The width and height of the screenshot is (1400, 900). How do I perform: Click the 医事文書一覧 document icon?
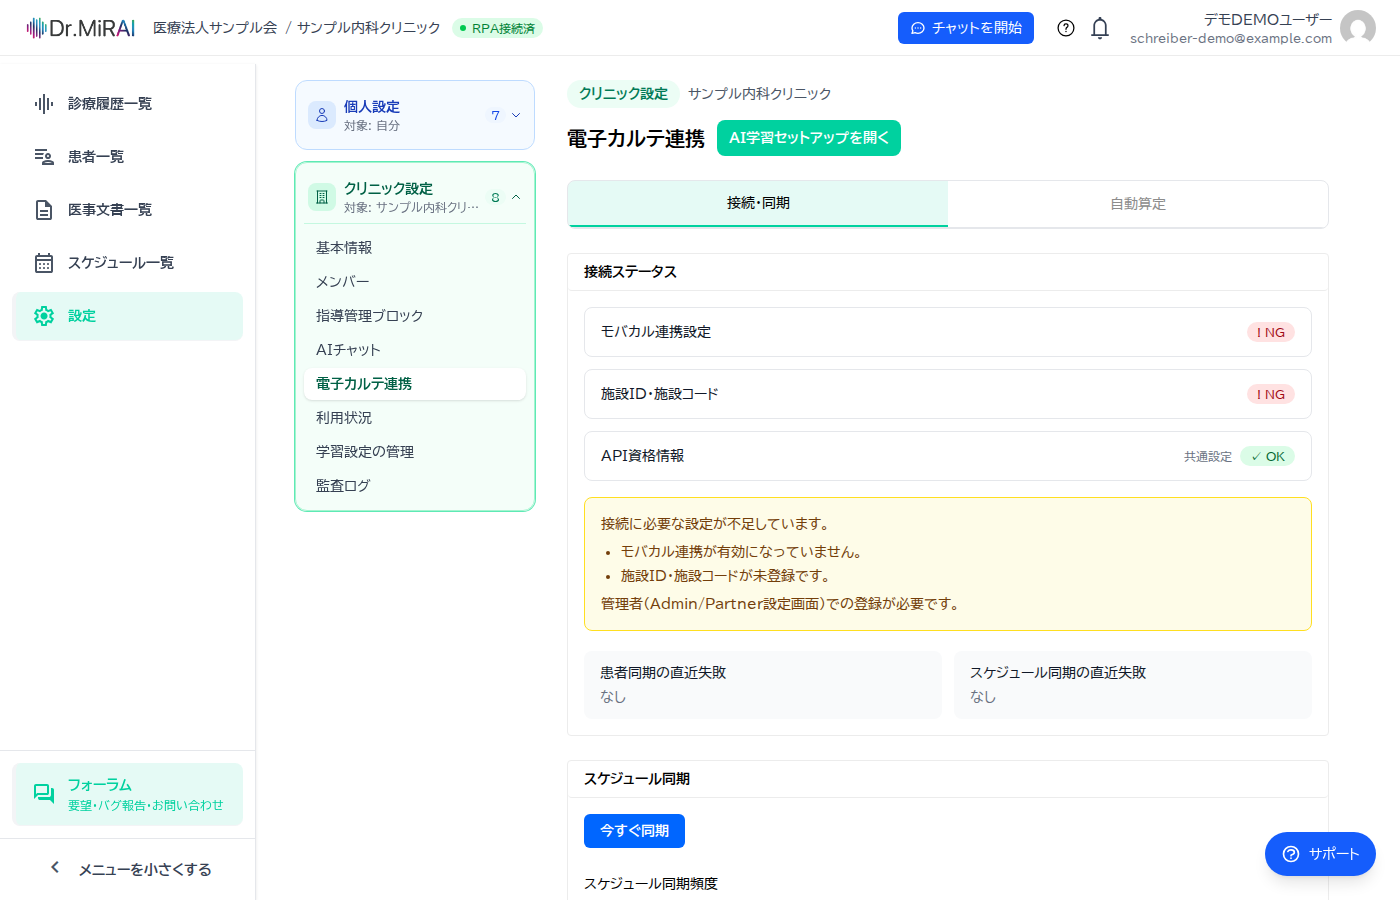(x=44, y=210)
